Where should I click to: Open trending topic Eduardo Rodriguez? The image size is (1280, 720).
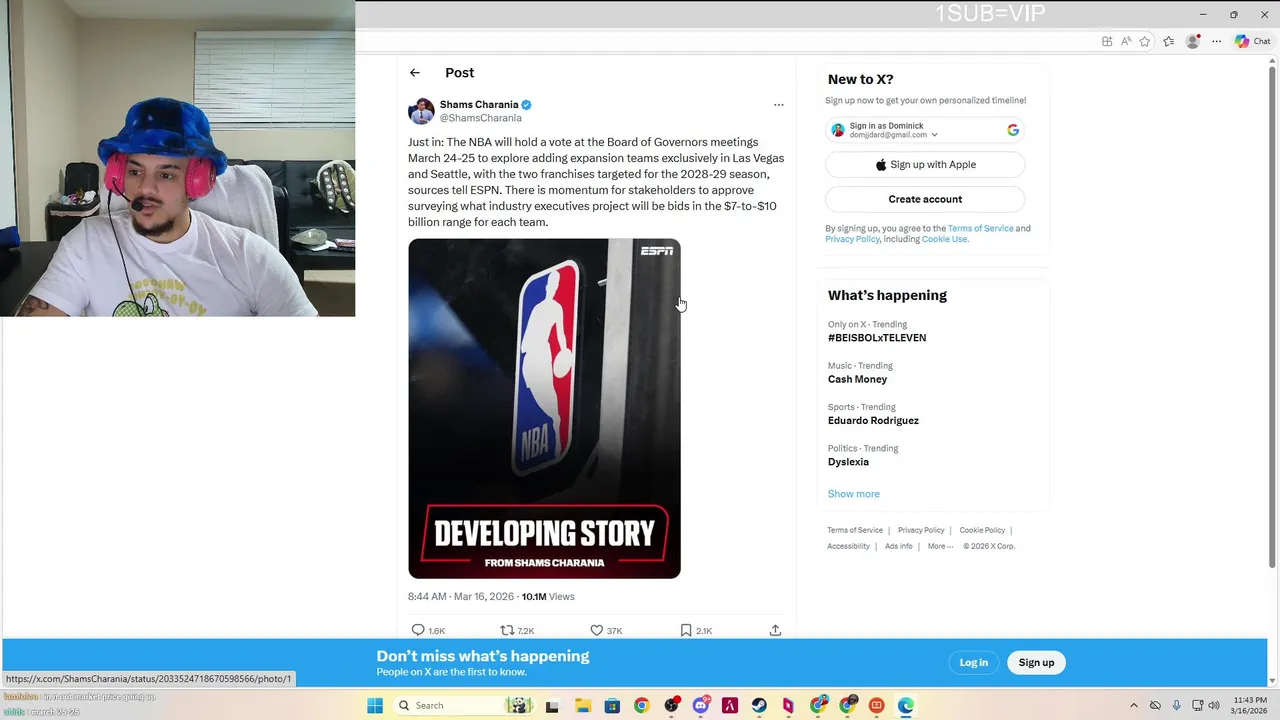click(x=873, y=421)
